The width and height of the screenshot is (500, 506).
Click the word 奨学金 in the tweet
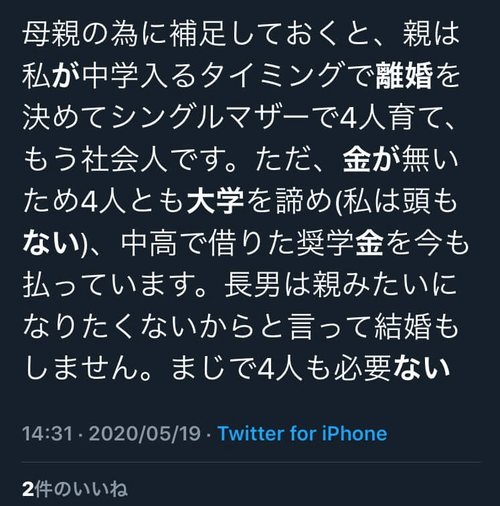click(x=340, y=244)
